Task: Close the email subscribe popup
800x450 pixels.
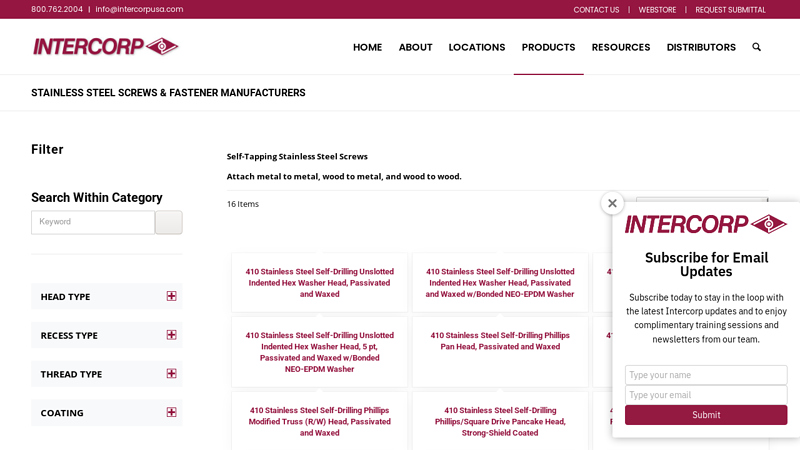Action: pos(612,203)
